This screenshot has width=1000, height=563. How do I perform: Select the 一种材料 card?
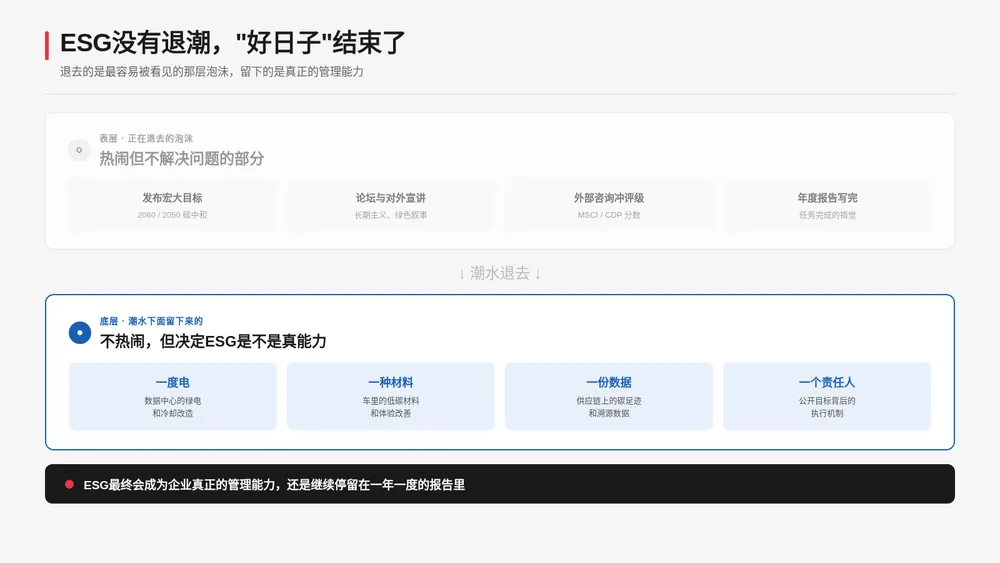[391, 396]
